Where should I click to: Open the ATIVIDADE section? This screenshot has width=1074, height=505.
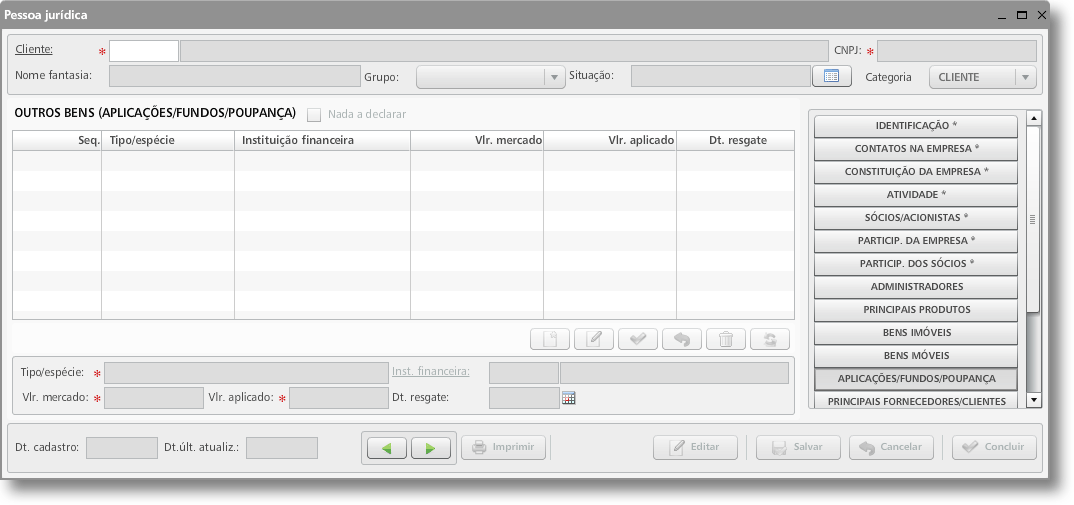pyautogui.click(x=916, y=195)
